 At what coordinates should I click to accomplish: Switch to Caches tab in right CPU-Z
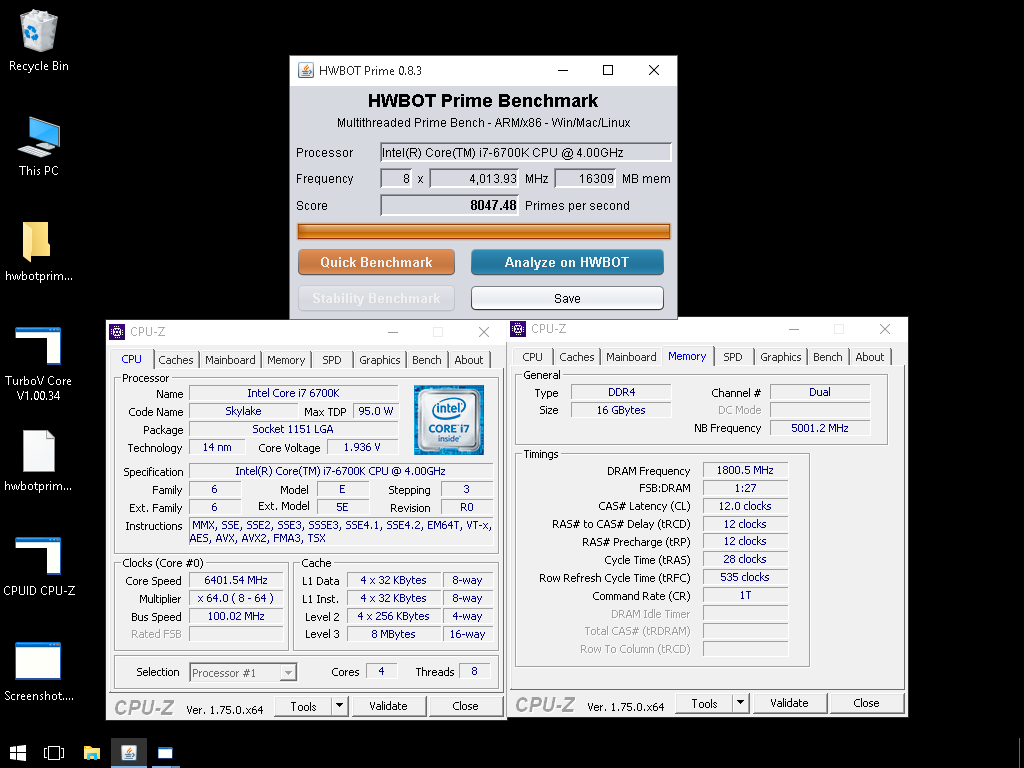577,357
